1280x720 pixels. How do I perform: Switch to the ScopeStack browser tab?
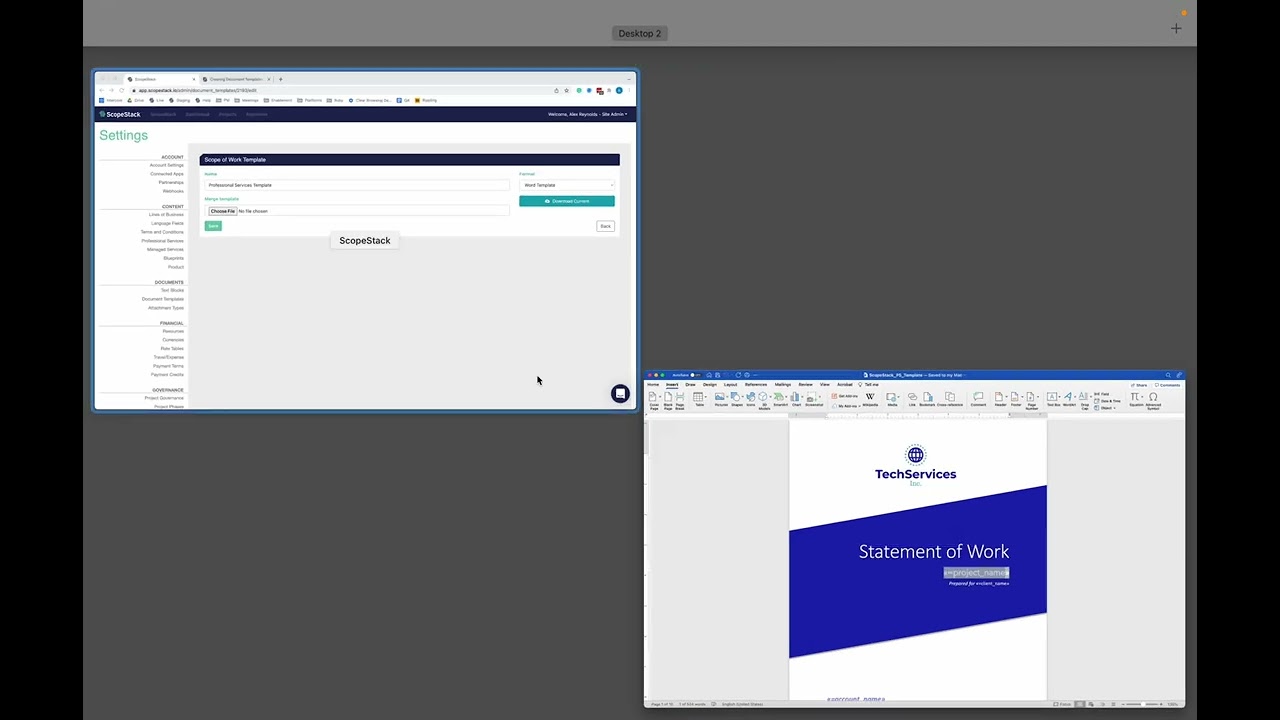160,79
